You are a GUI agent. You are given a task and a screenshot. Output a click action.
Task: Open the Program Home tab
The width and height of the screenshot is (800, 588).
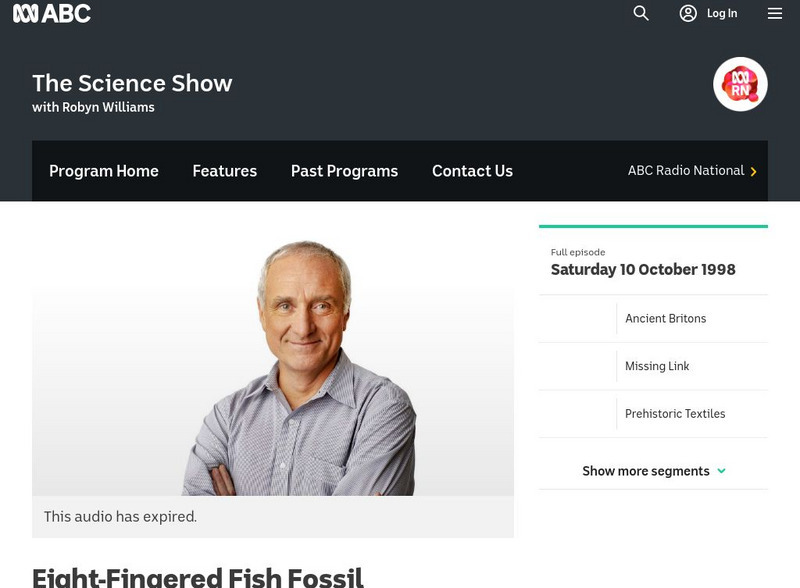point(104,171)
